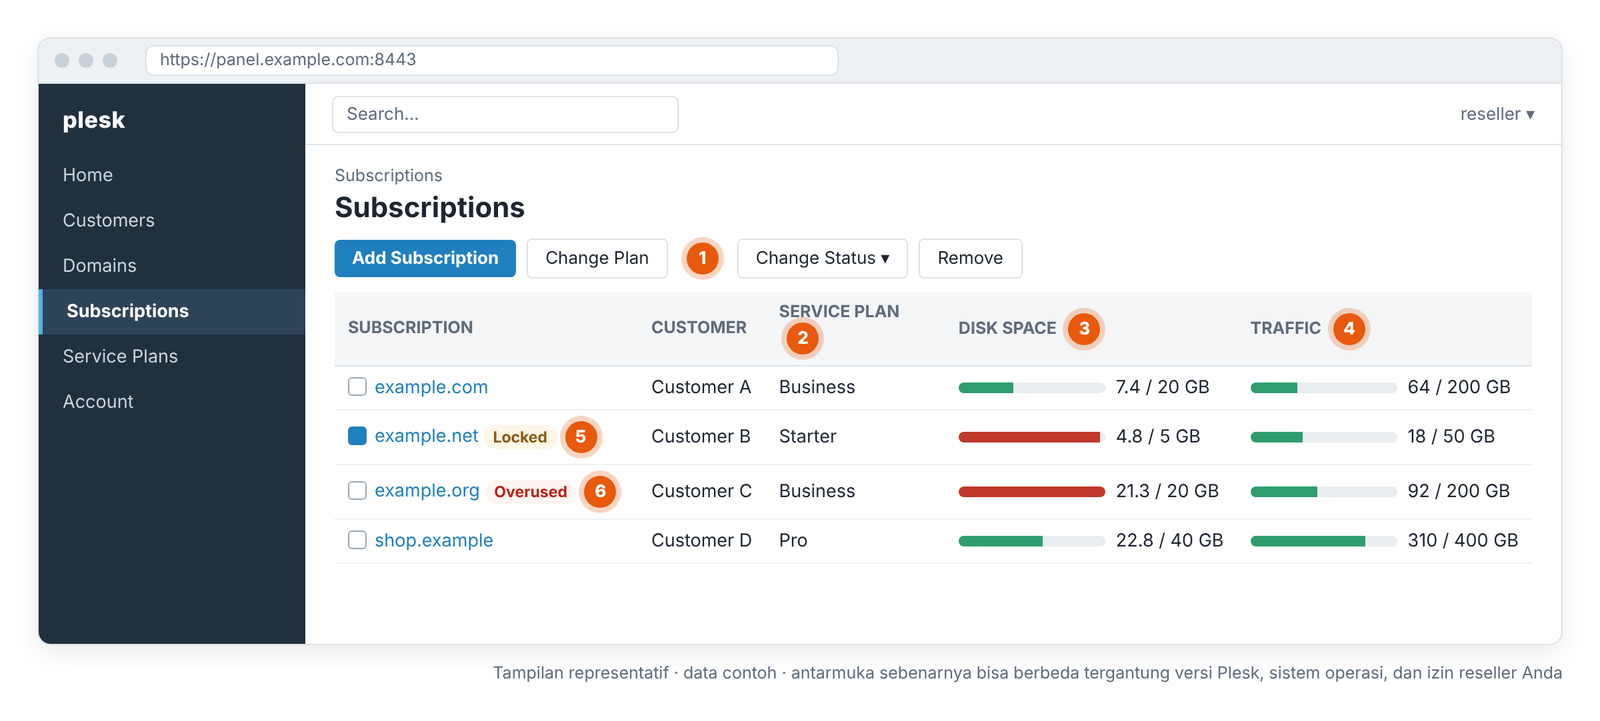This screenshot has height=721, width=1600.
Task: Click the Pro plan cell
Action: 793,540
